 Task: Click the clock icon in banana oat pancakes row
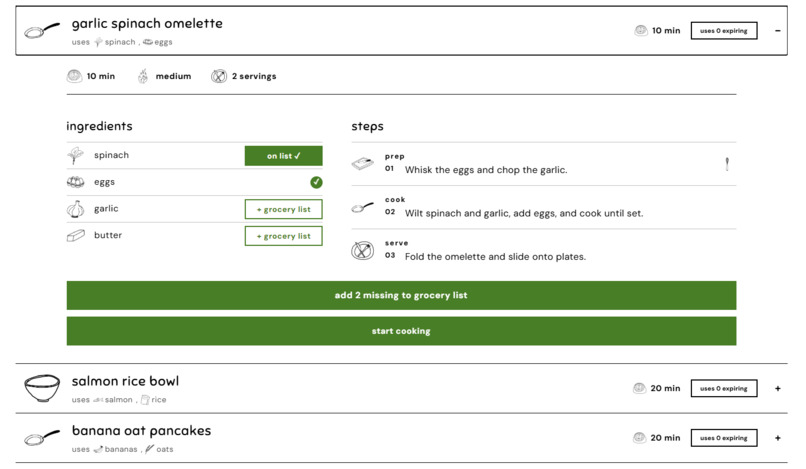coord(639,438)
